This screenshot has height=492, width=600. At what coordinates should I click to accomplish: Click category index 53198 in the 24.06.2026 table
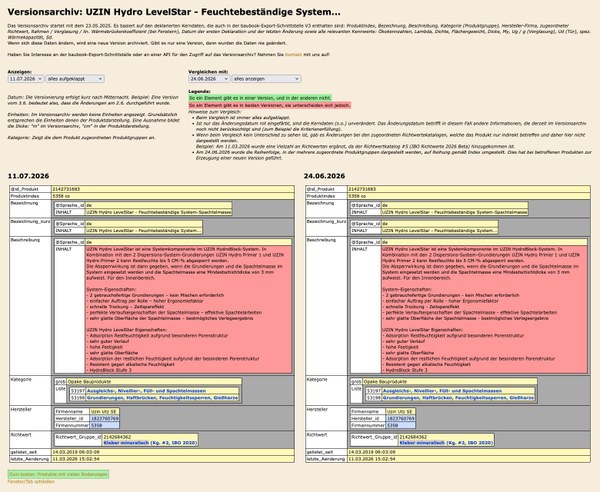[374, 398]
